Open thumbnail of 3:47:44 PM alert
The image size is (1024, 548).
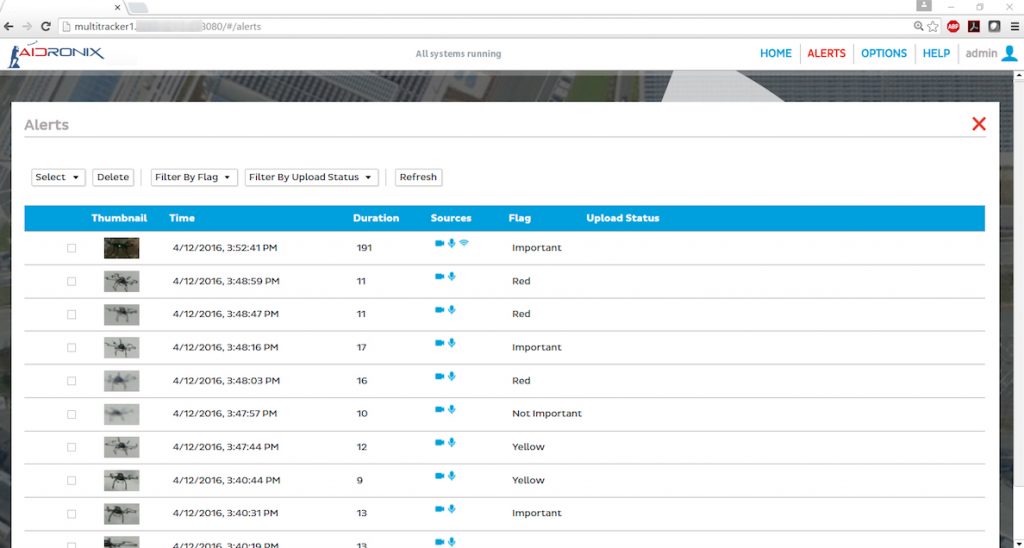pyautogui.click(x=121, y=447)
